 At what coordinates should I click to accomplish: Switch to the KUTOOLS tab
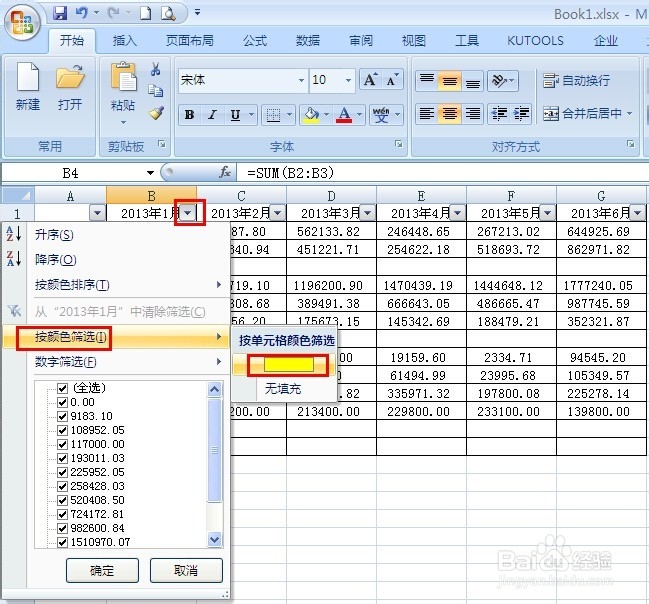click(535, 41)
